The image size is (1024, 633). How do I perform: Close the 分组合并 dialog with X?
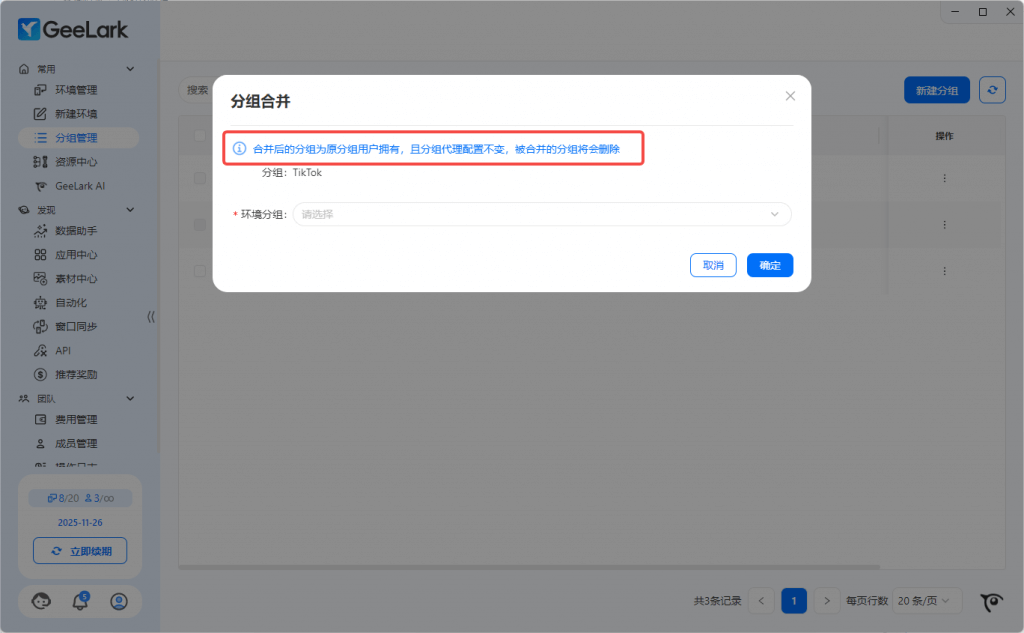coord(790,96)
